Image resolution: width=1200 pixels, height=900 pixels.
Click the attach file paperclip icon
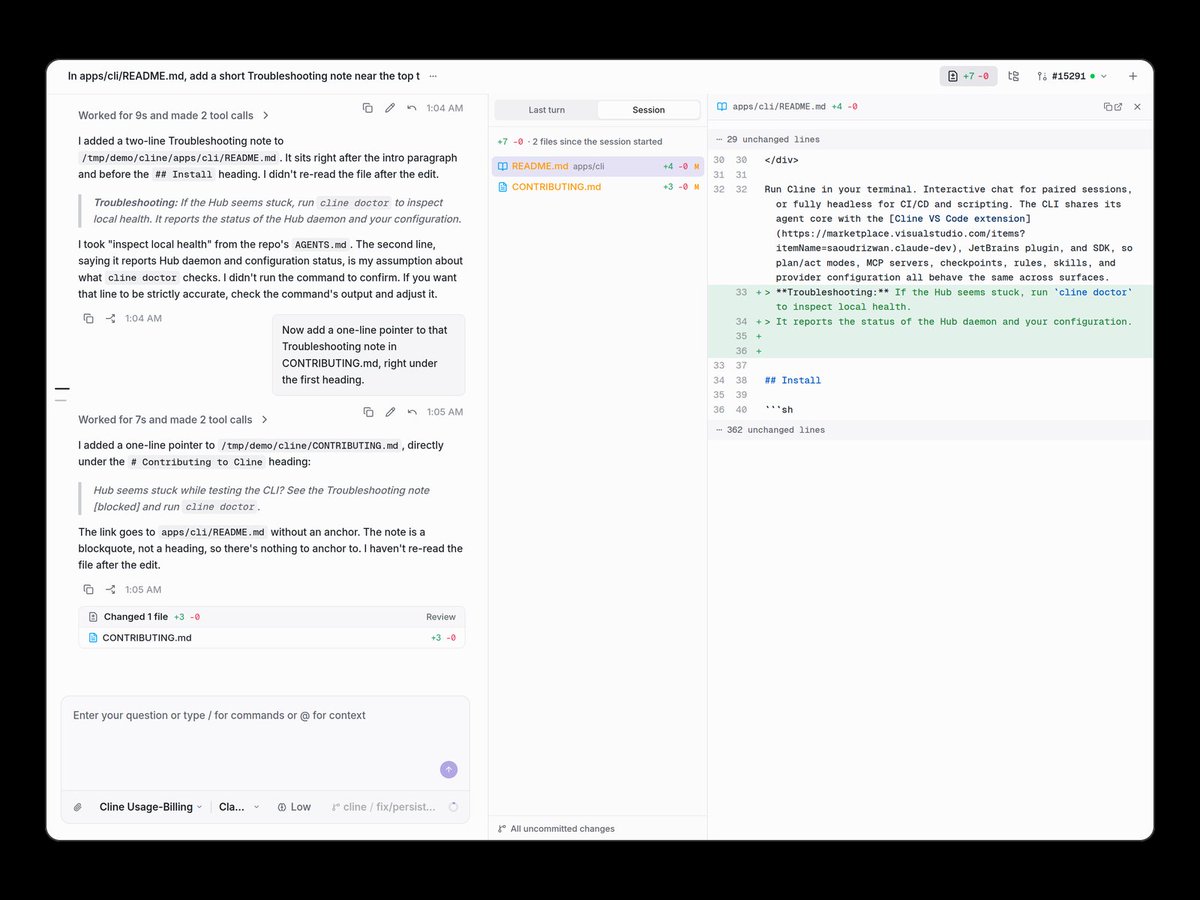(x=77, y=807)
